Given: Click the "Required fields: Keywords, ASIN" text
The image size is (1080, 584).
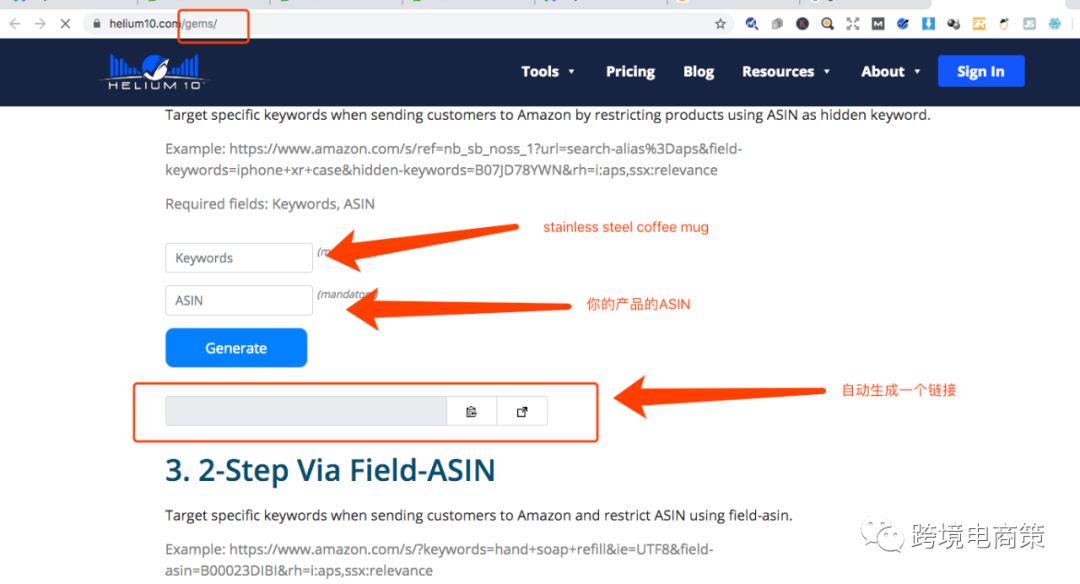Looking at the screenshot, I should 270,204.
